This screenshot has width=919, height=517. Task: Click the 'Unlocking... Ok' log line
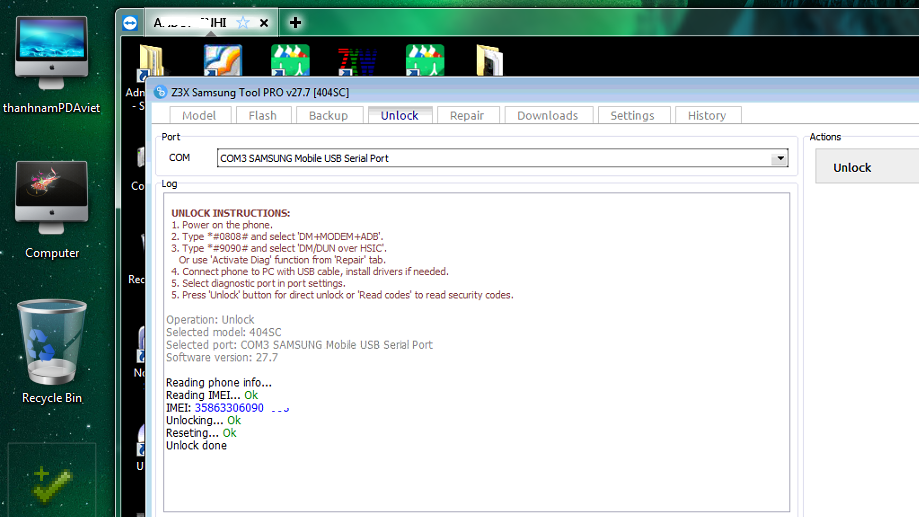coord(203,421)
